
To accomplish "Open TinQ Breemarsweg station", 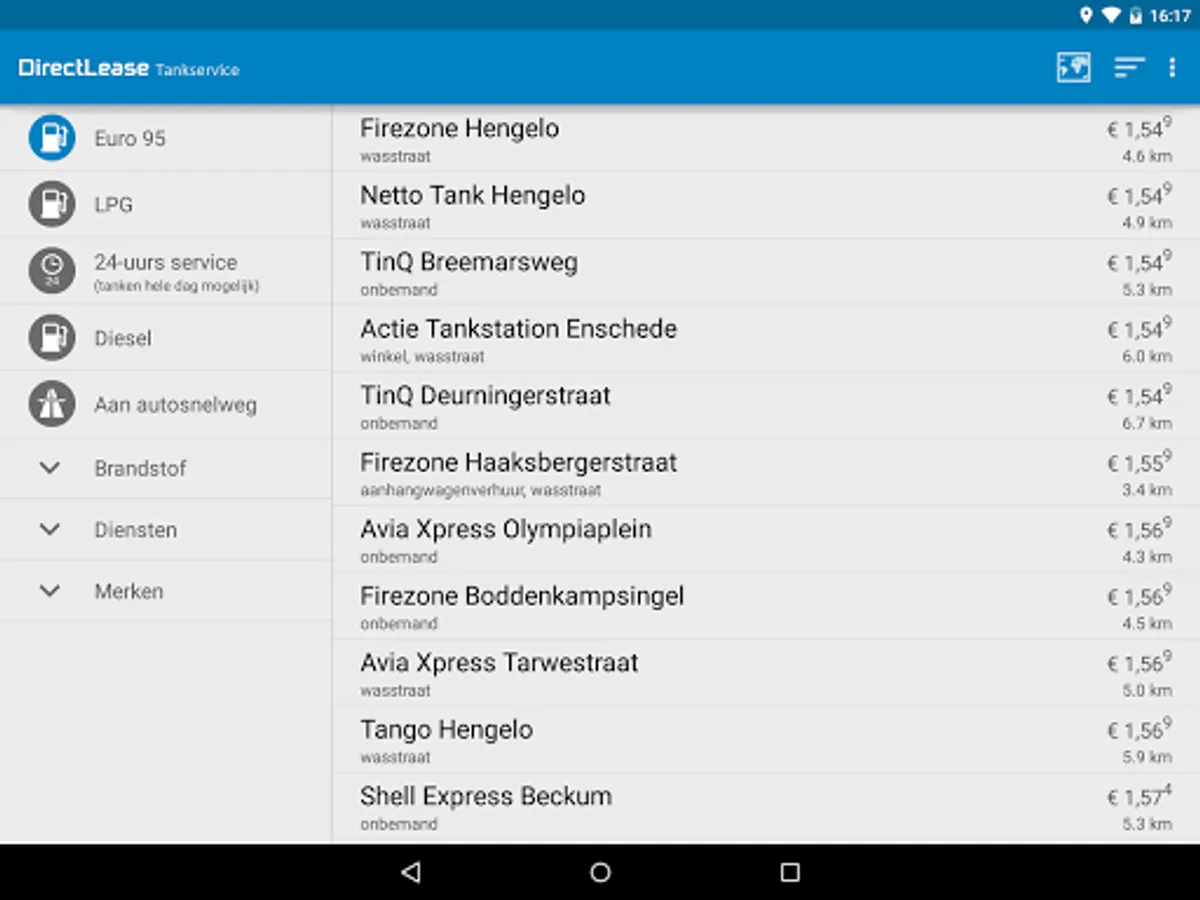I will pos(766,272).
